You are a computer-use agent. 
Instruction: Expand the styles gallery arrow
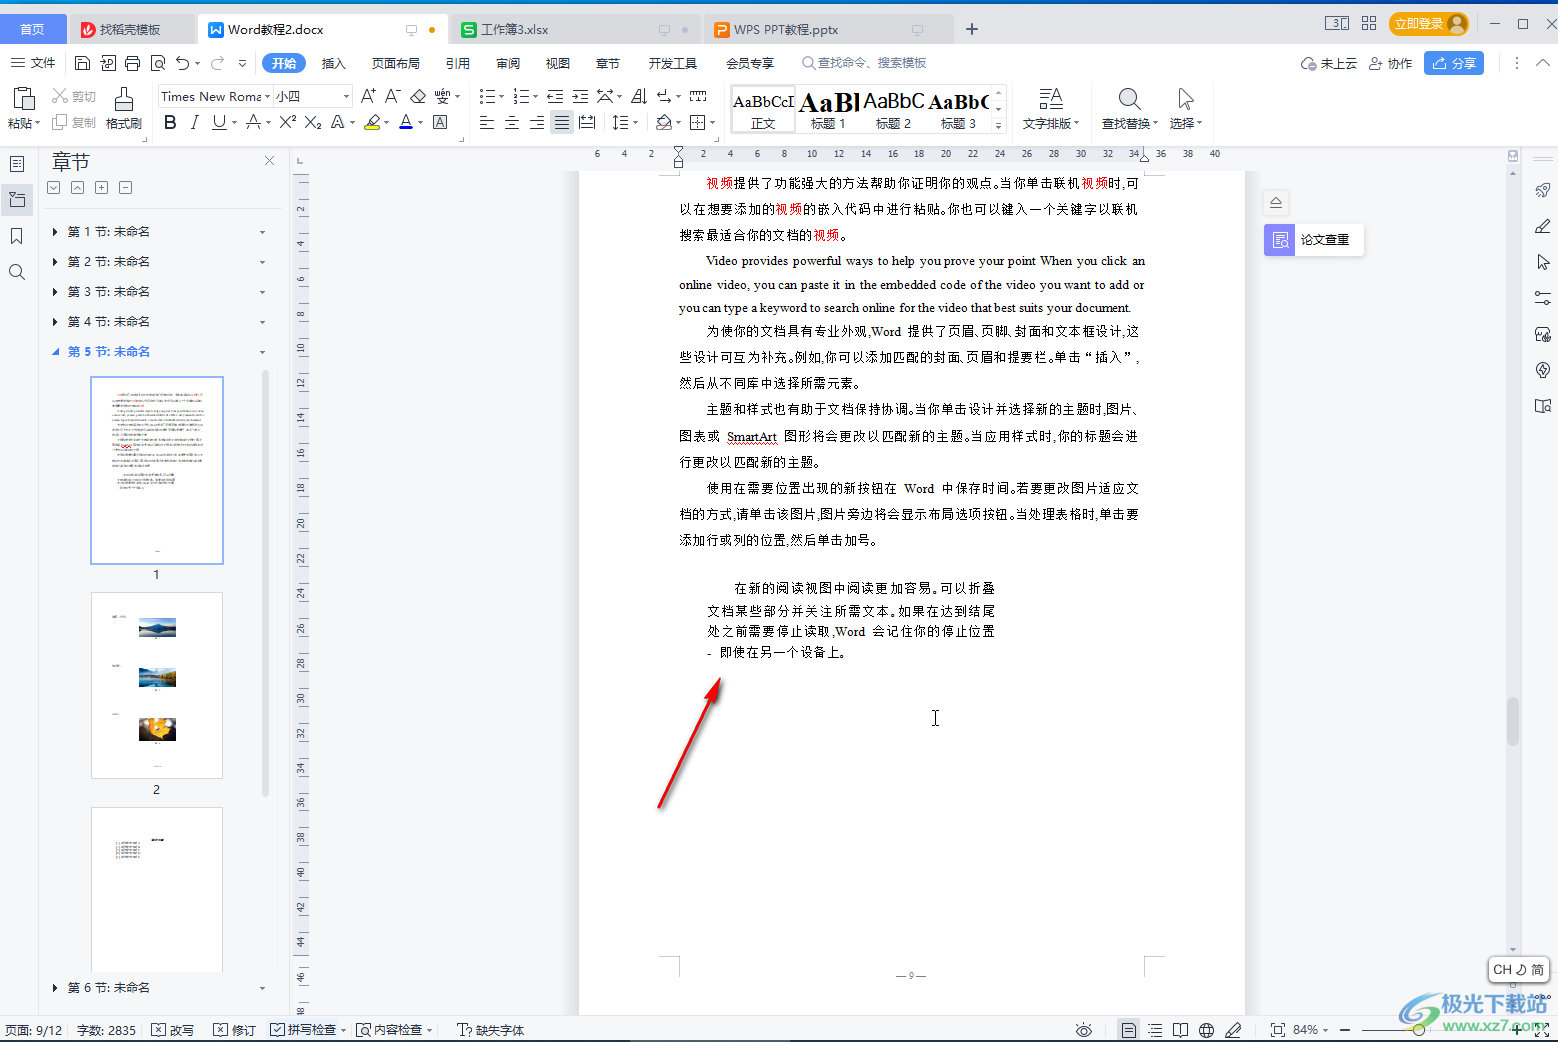coord(998,126)
